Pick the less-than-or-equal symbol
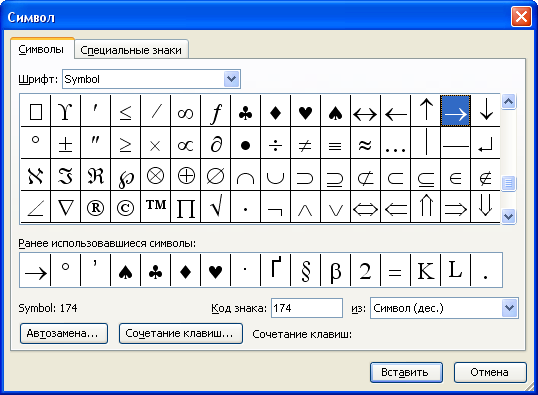 (126, 111)
